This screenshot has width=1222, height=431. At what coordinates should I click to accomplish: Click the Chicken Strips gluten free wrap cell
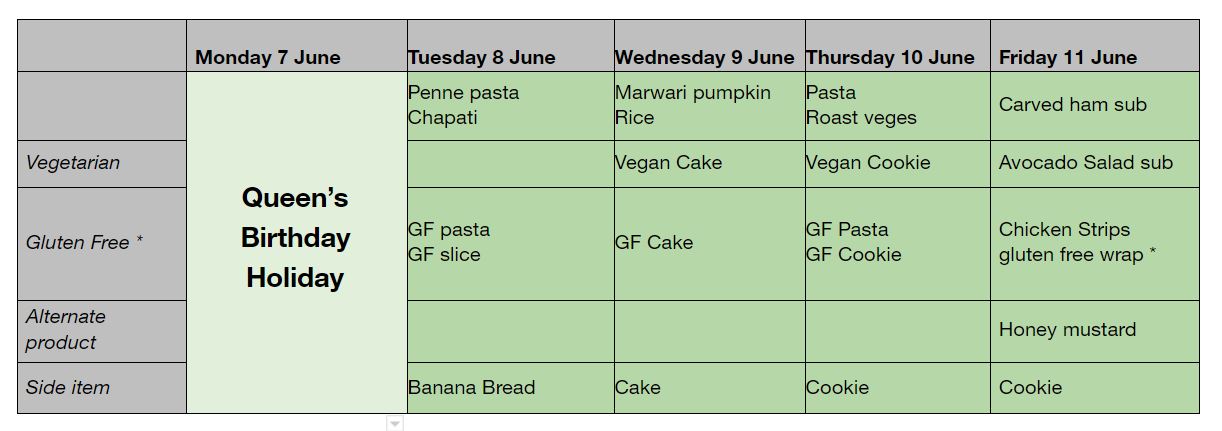1095,244
